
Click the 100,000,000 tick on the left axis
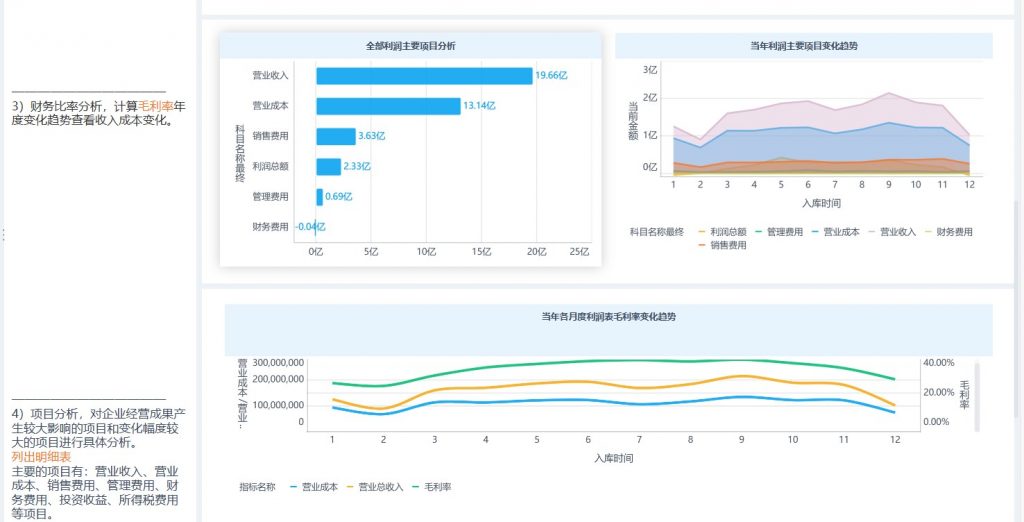(x=278, y=405)
